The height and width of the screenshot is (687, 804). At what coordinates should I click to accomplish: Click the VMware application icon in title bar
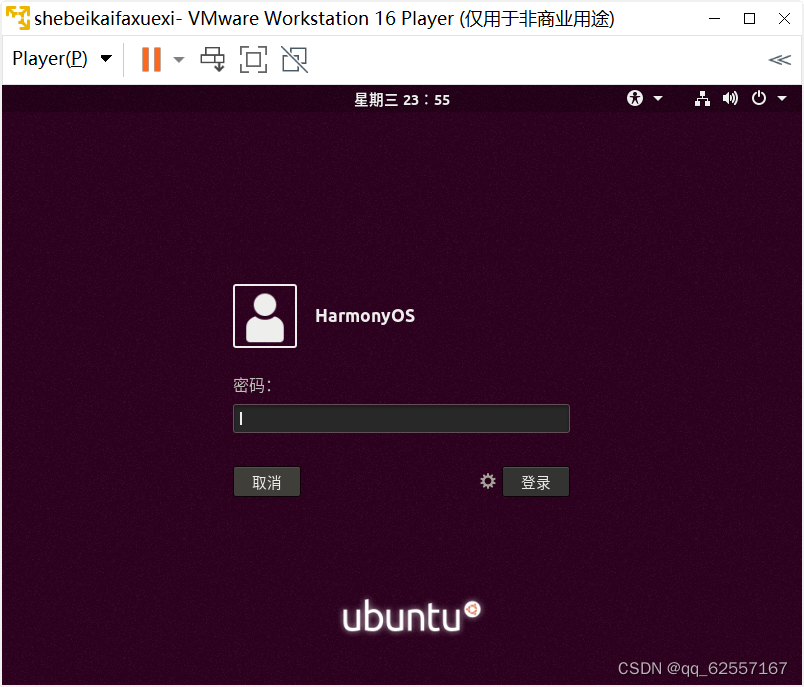[x=17, y=18]
